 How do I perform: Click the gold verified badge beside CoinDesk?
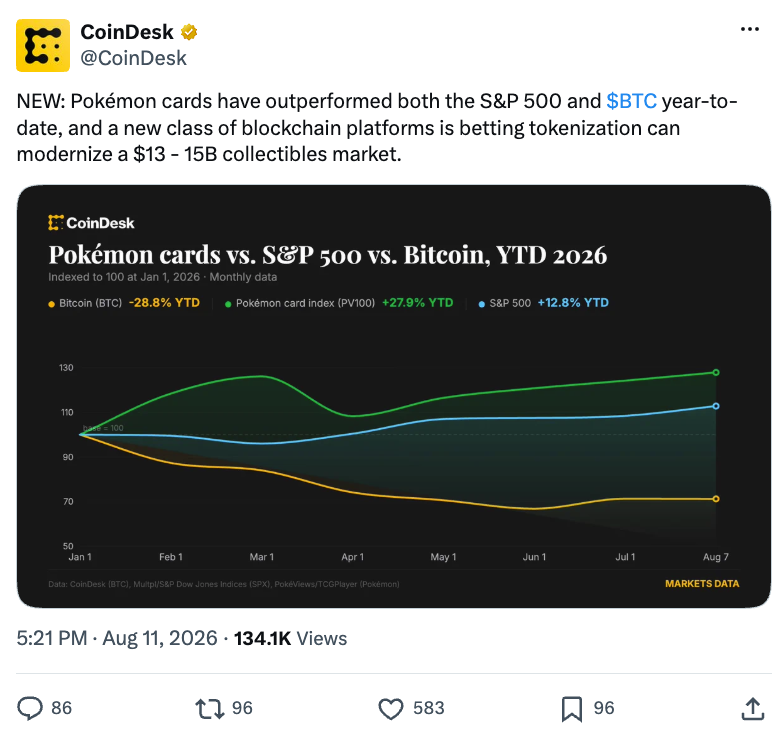(x=189, y=32)
